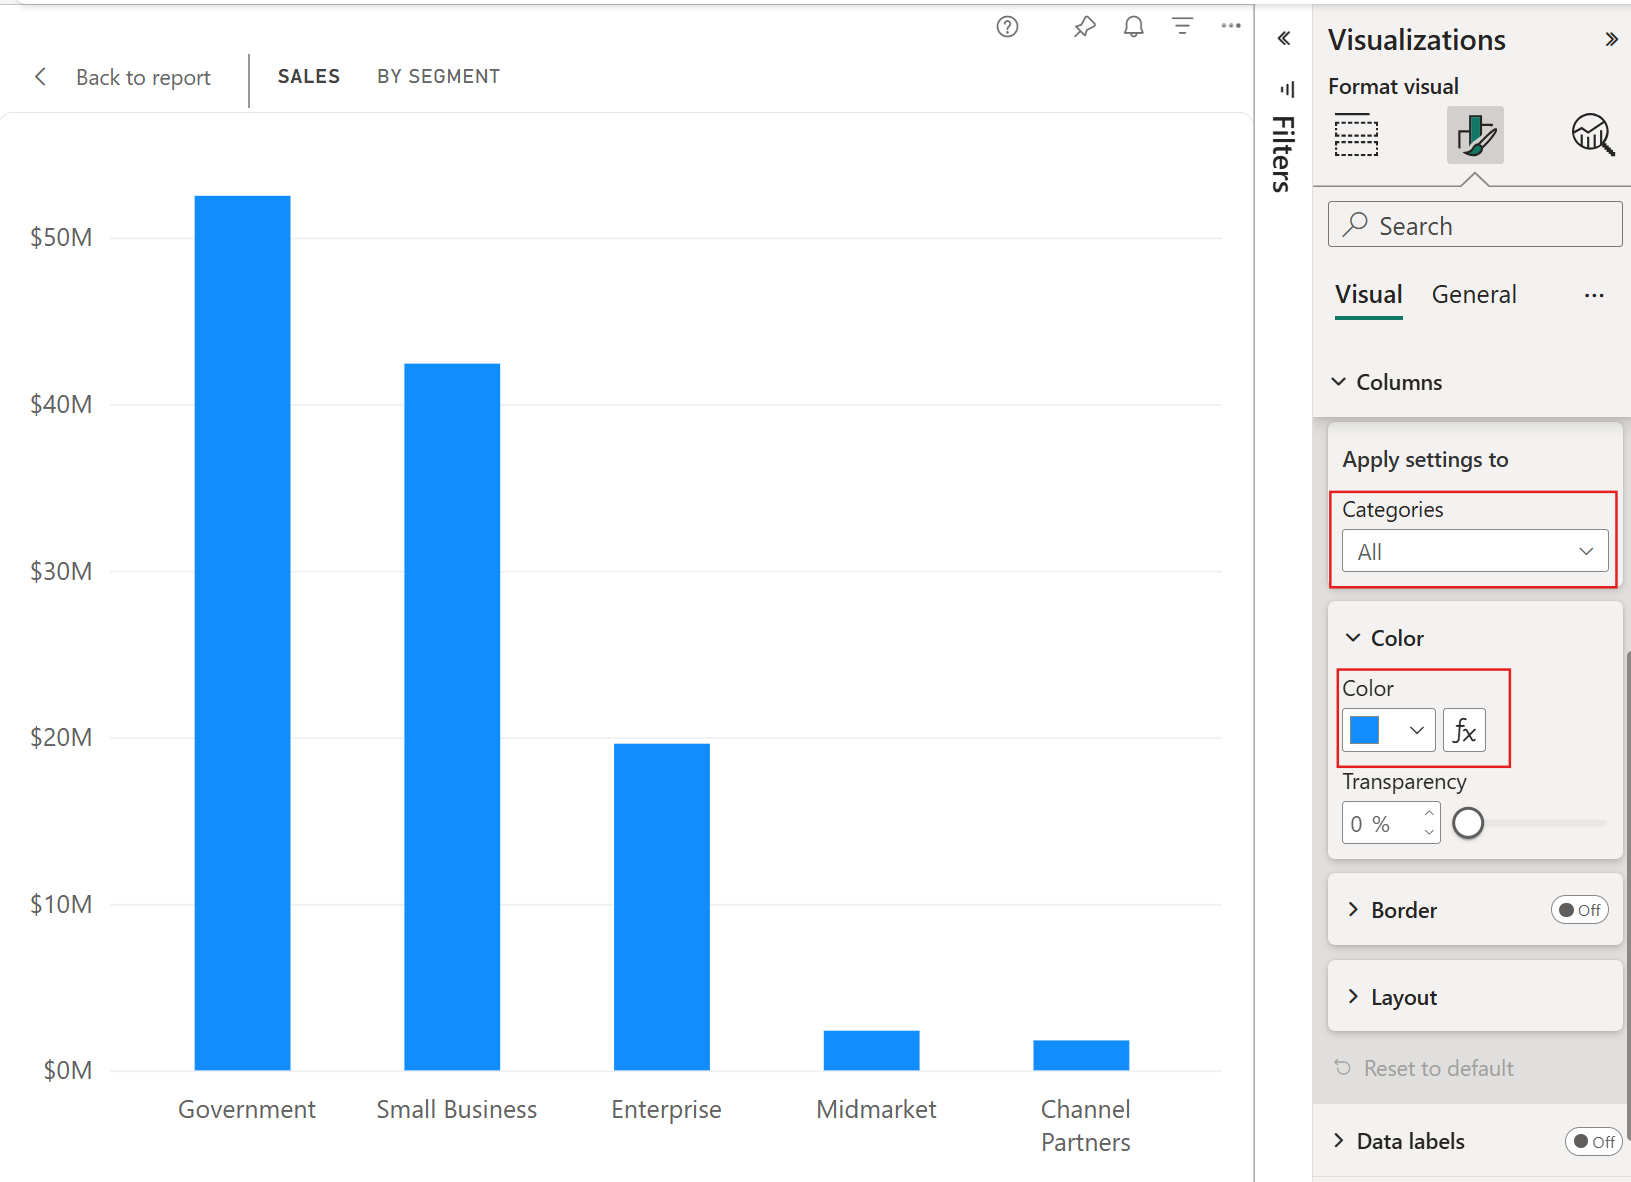Open the visual's more options ellipsis

pyautogui.click(x=1231, y=26)
